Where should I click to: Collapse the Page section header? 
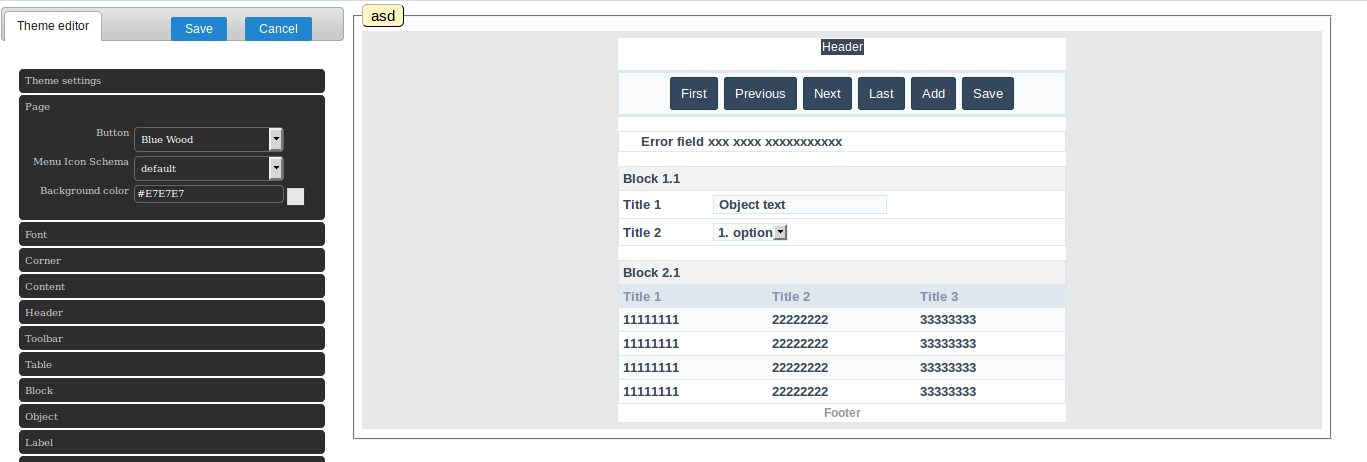point(171,107)
